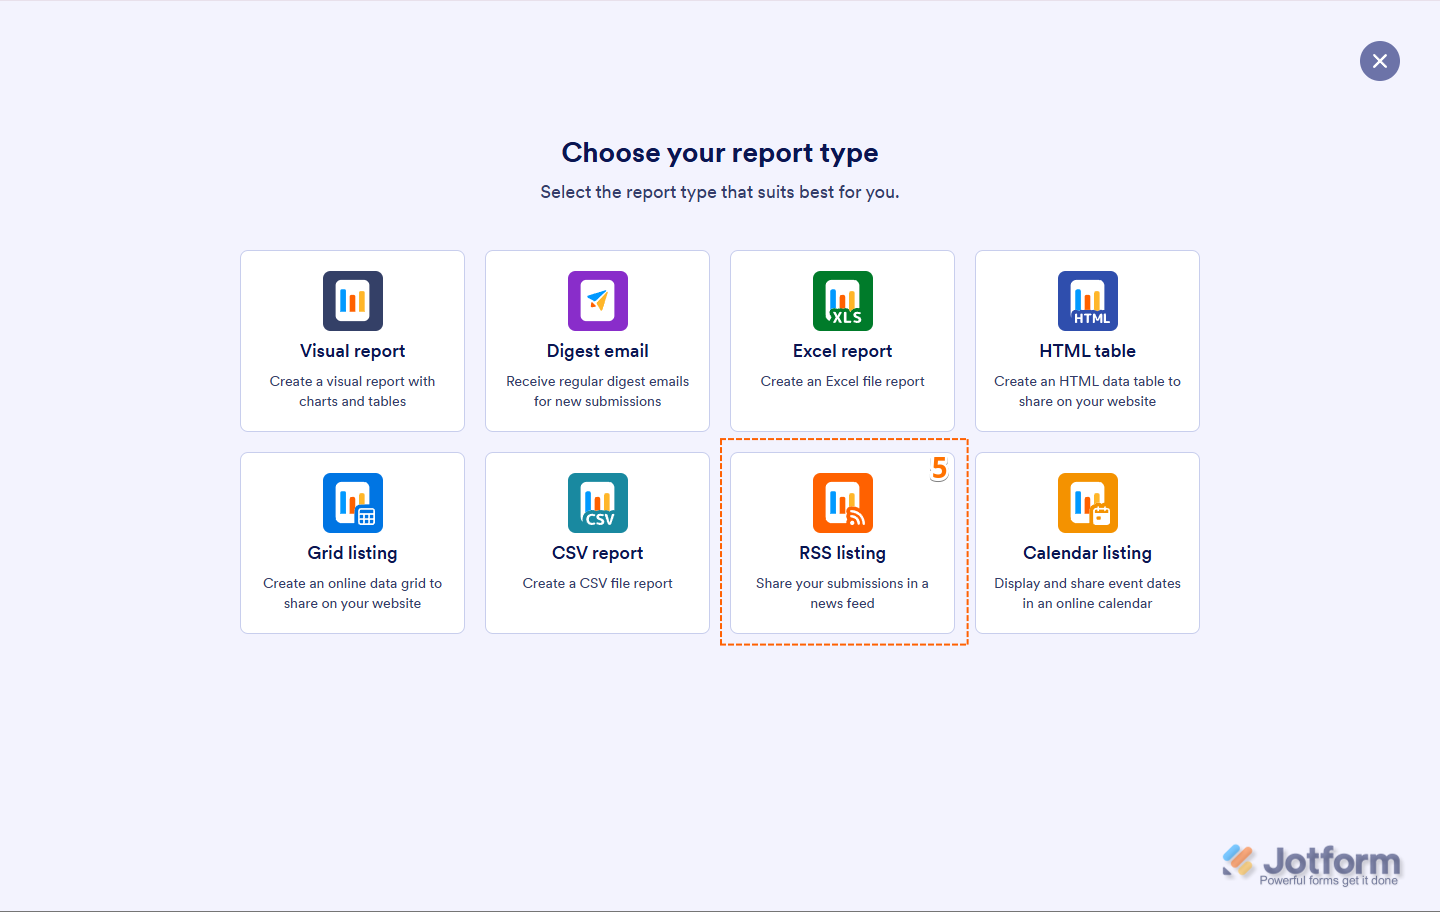Image resolution: width=1440 pixels, height=912 pixels.
Task: Pick the "HTML table" heading
Action: coord(1087,351)
